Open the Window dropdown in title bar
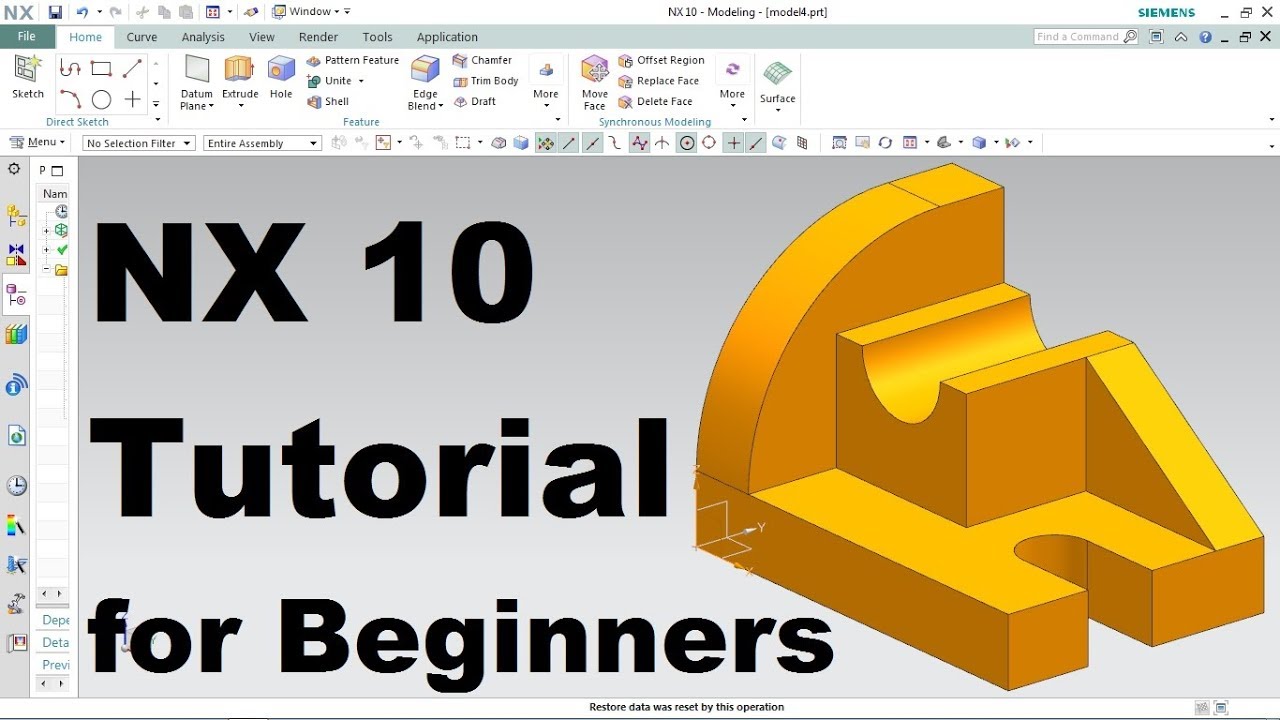The image size is (1280, 720). pyautogui.click(x=311, y=12)
